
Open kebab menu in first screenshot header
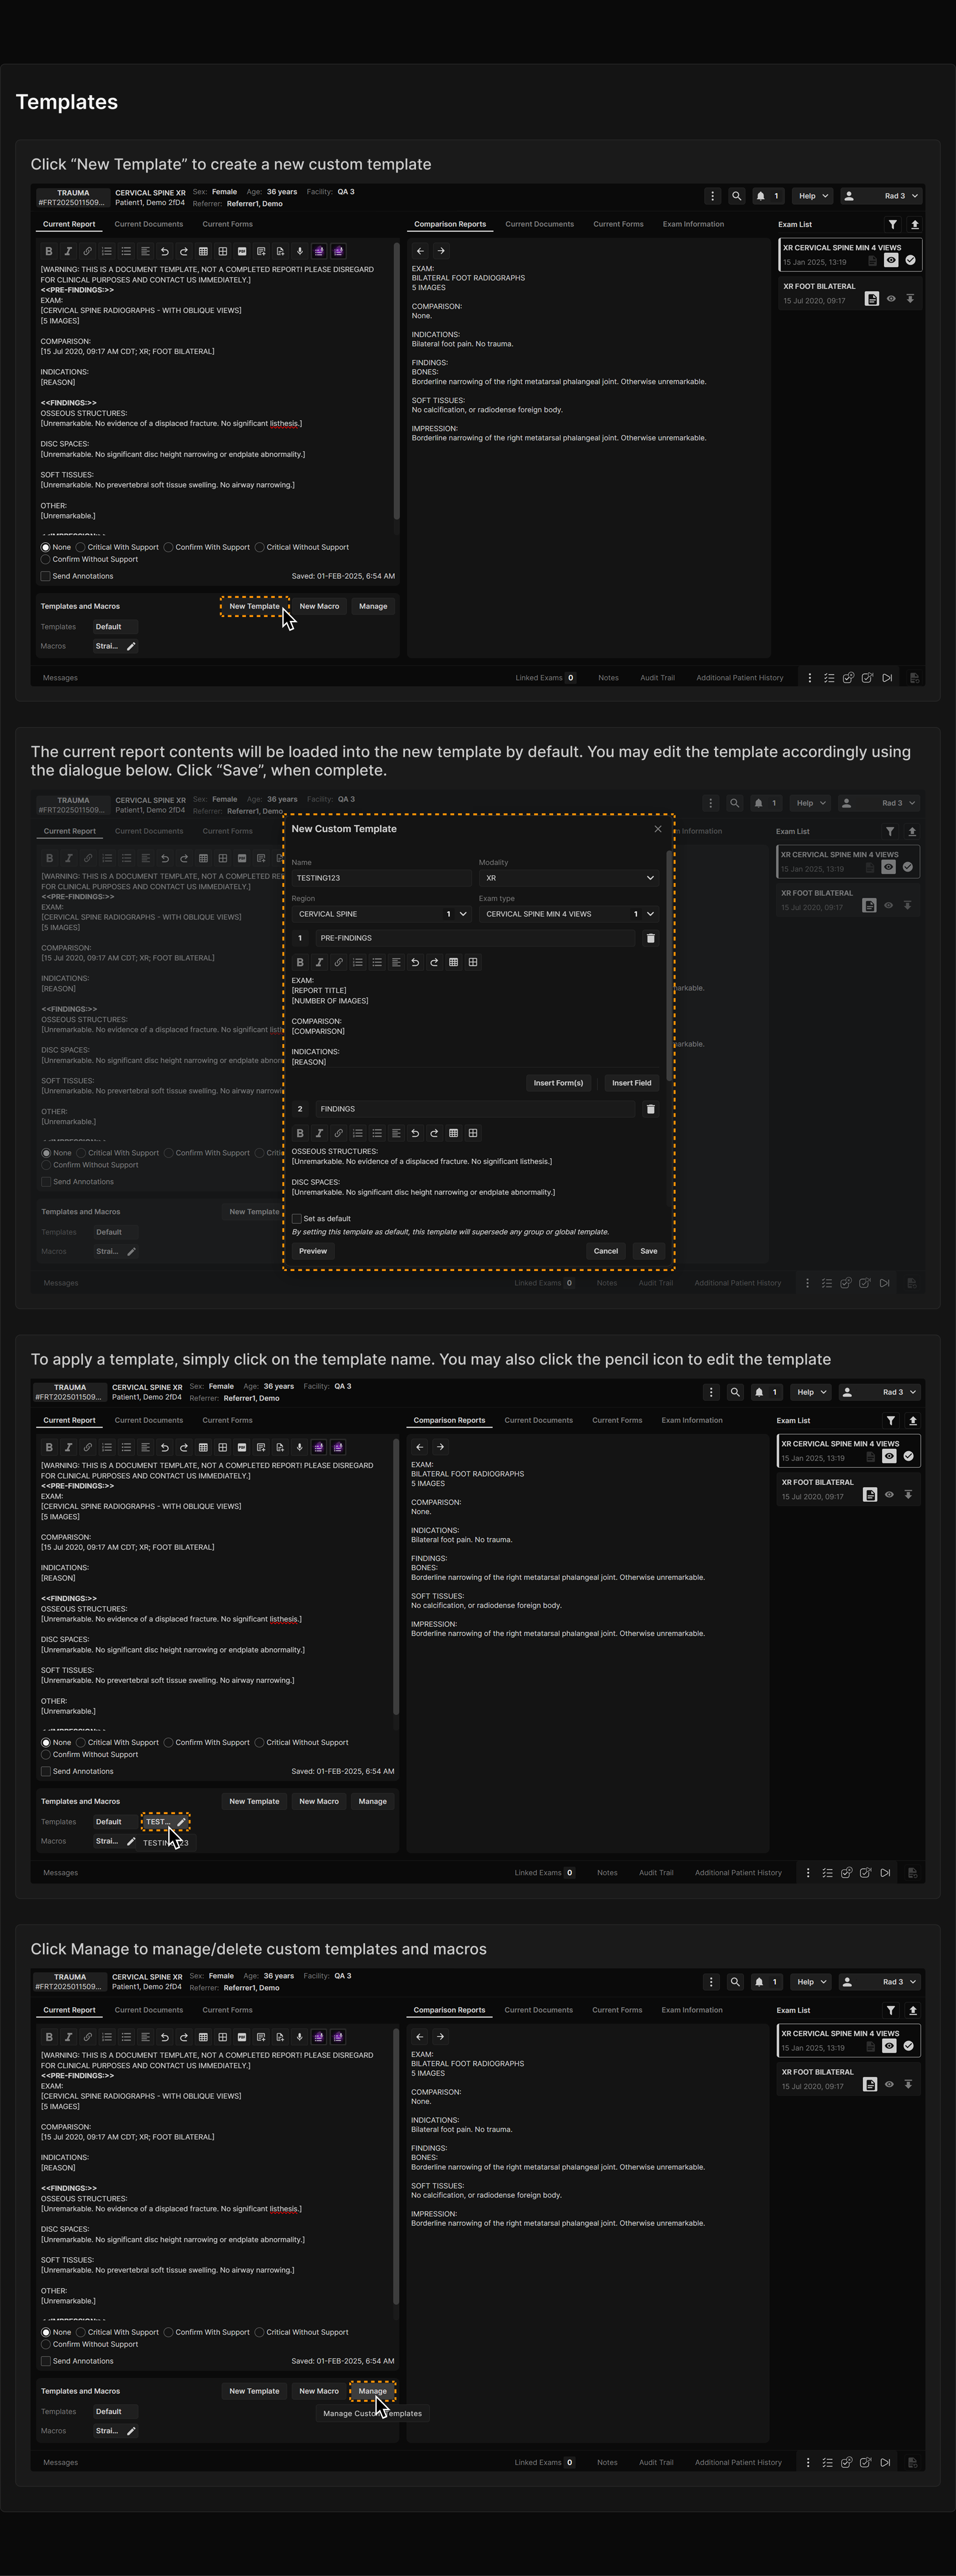[712, 196]
